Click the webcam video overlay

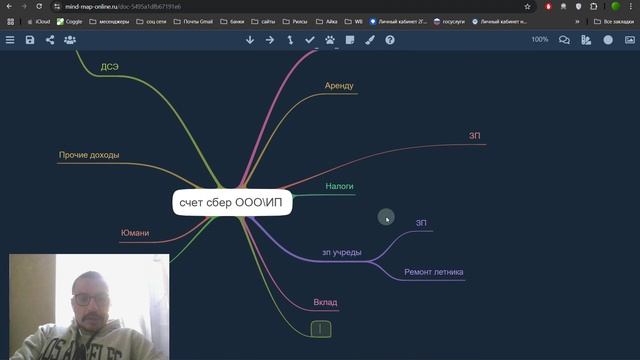coord(89,307)
